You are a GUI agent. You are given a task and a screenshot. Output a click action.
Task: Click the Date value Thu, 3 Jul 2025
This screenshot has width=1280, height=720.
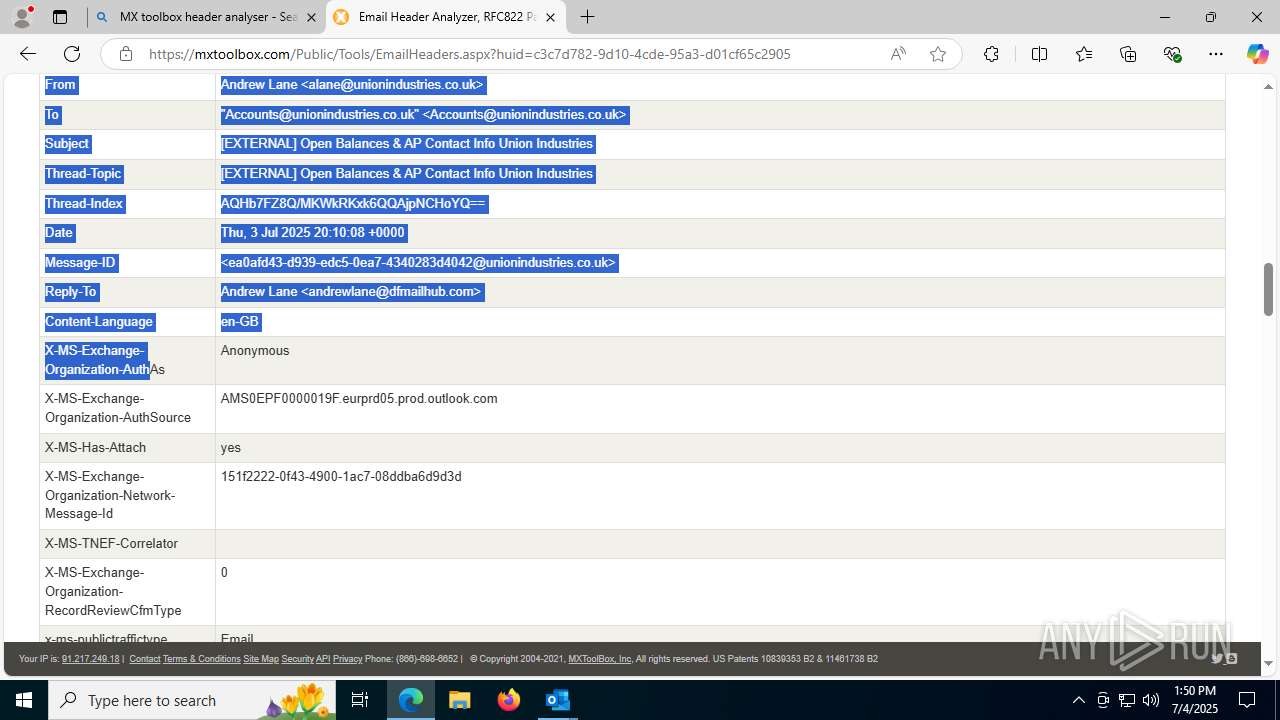[x=313, y=233]
